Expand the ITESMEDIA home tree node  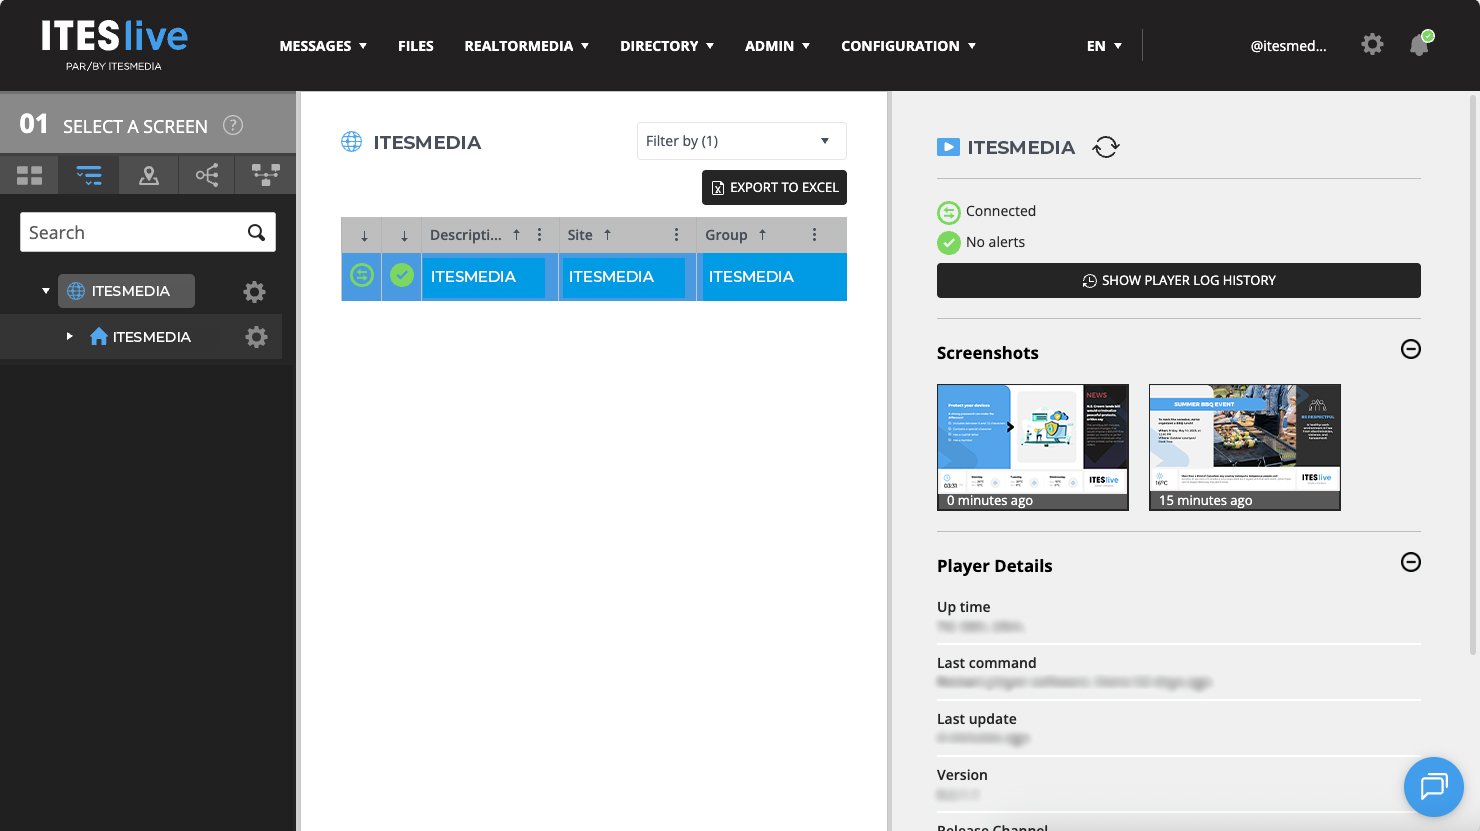(x=69, y=336)
